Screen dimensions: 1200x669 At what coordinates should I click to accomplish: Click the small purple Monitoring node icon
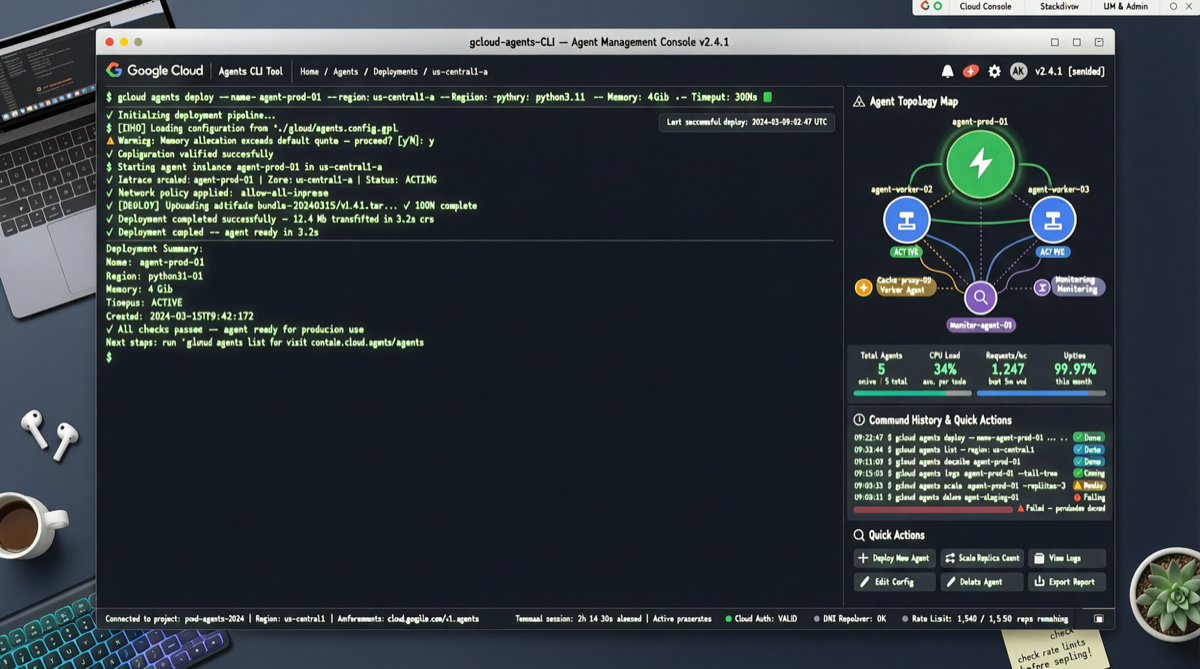[1041, 287]
